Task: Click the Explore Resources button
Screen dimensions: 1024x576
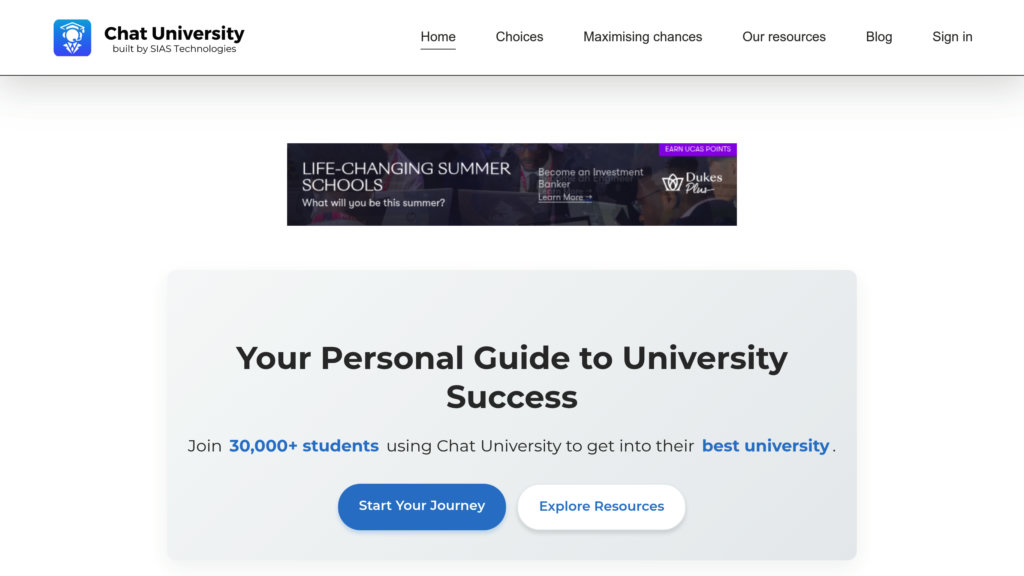Action: (601, 506)
